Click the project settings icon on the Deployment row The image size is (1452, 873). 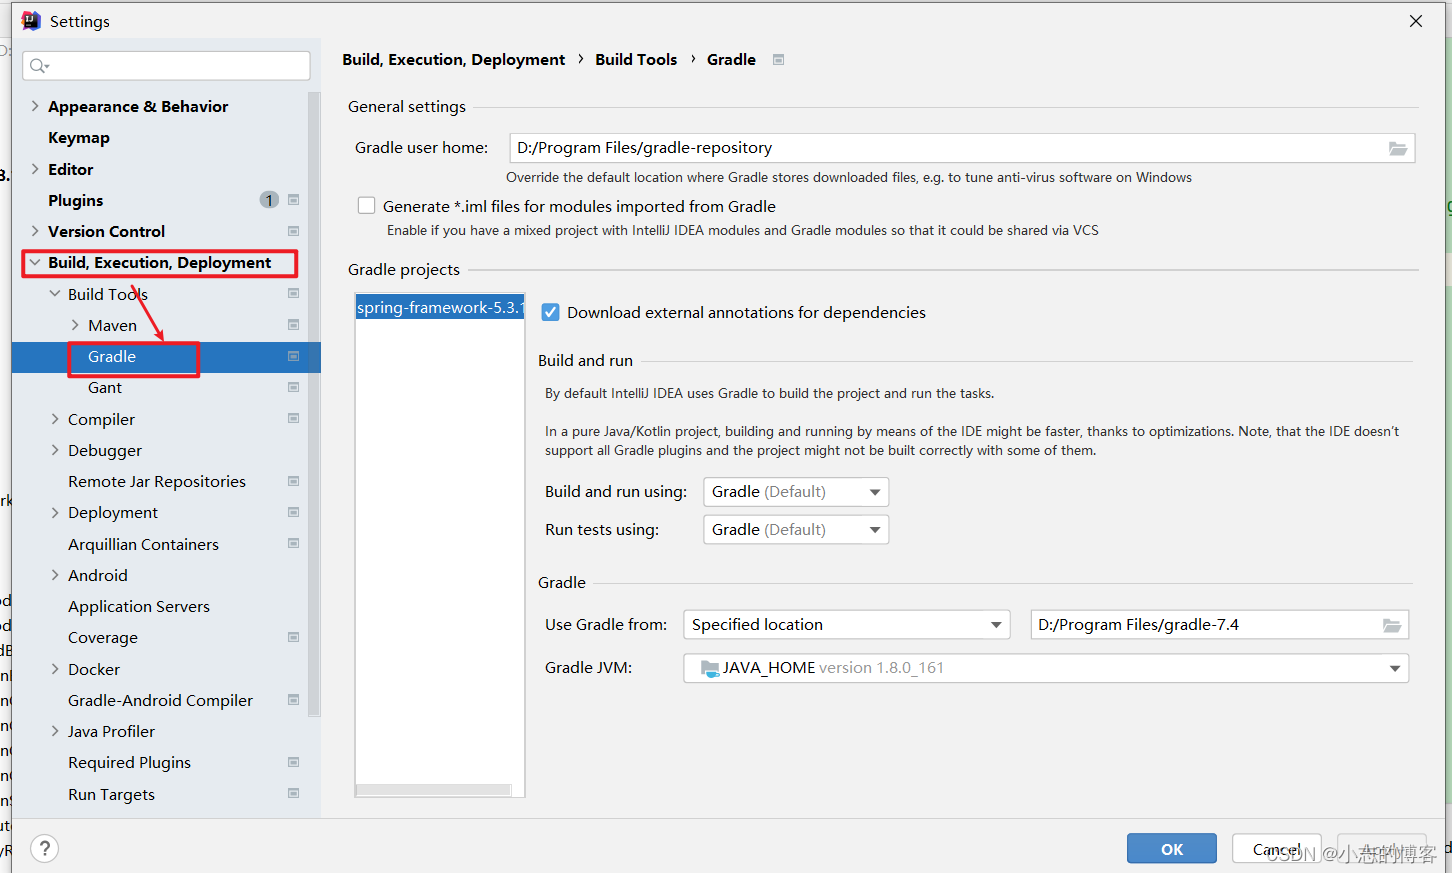[x=294, y=513]
